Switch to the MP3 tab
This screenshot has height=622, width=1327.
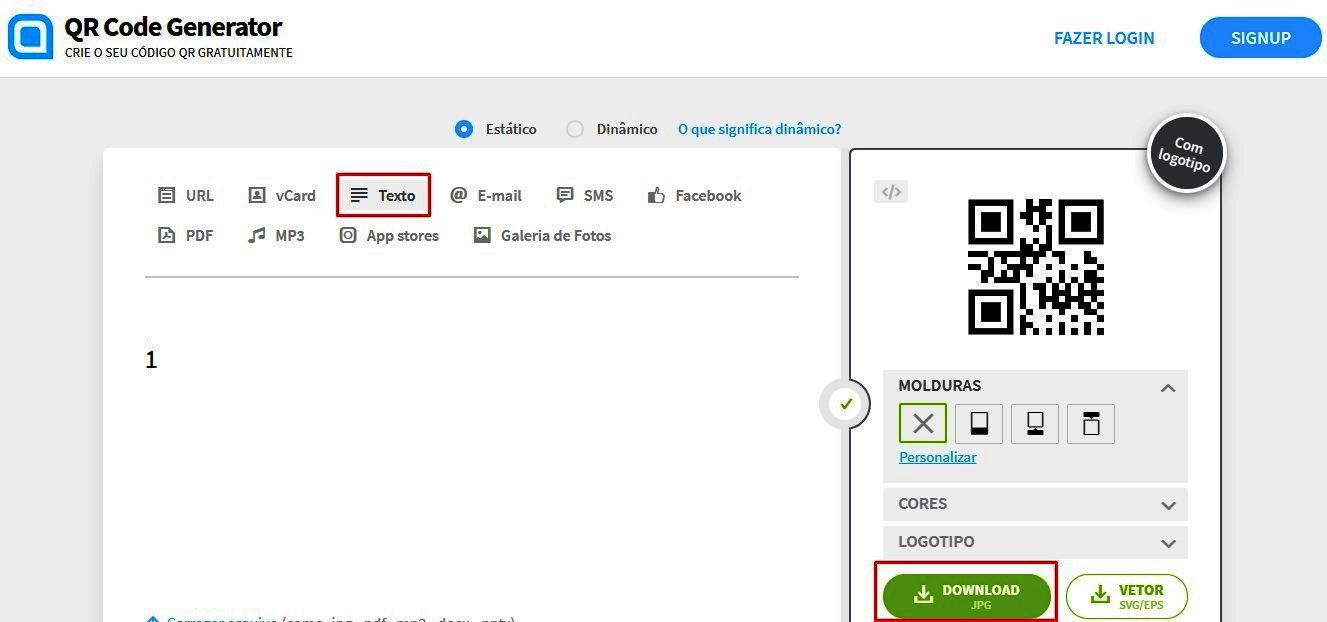pos(276,236)
